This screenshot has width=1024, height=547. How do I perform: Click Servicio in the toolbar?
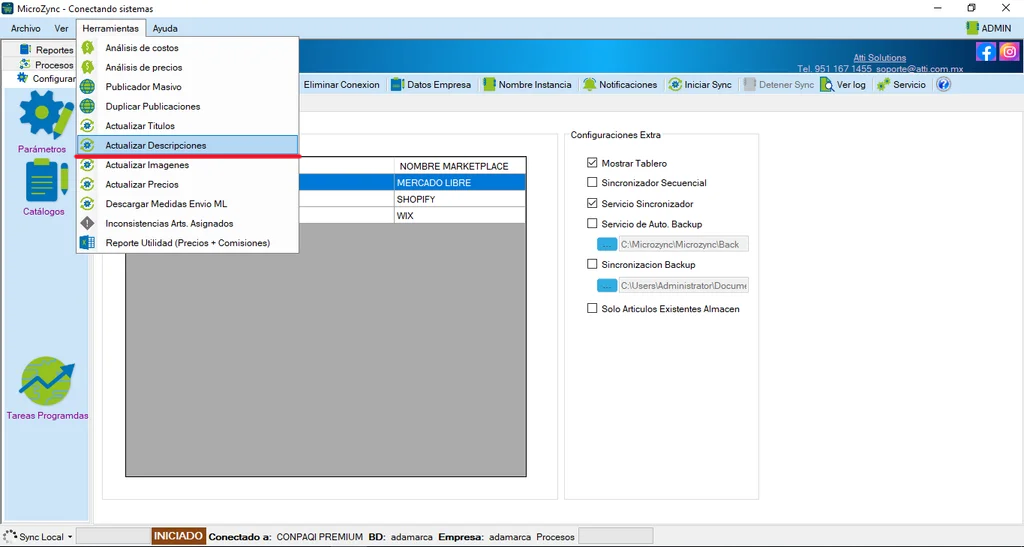[x=901, y=85]
